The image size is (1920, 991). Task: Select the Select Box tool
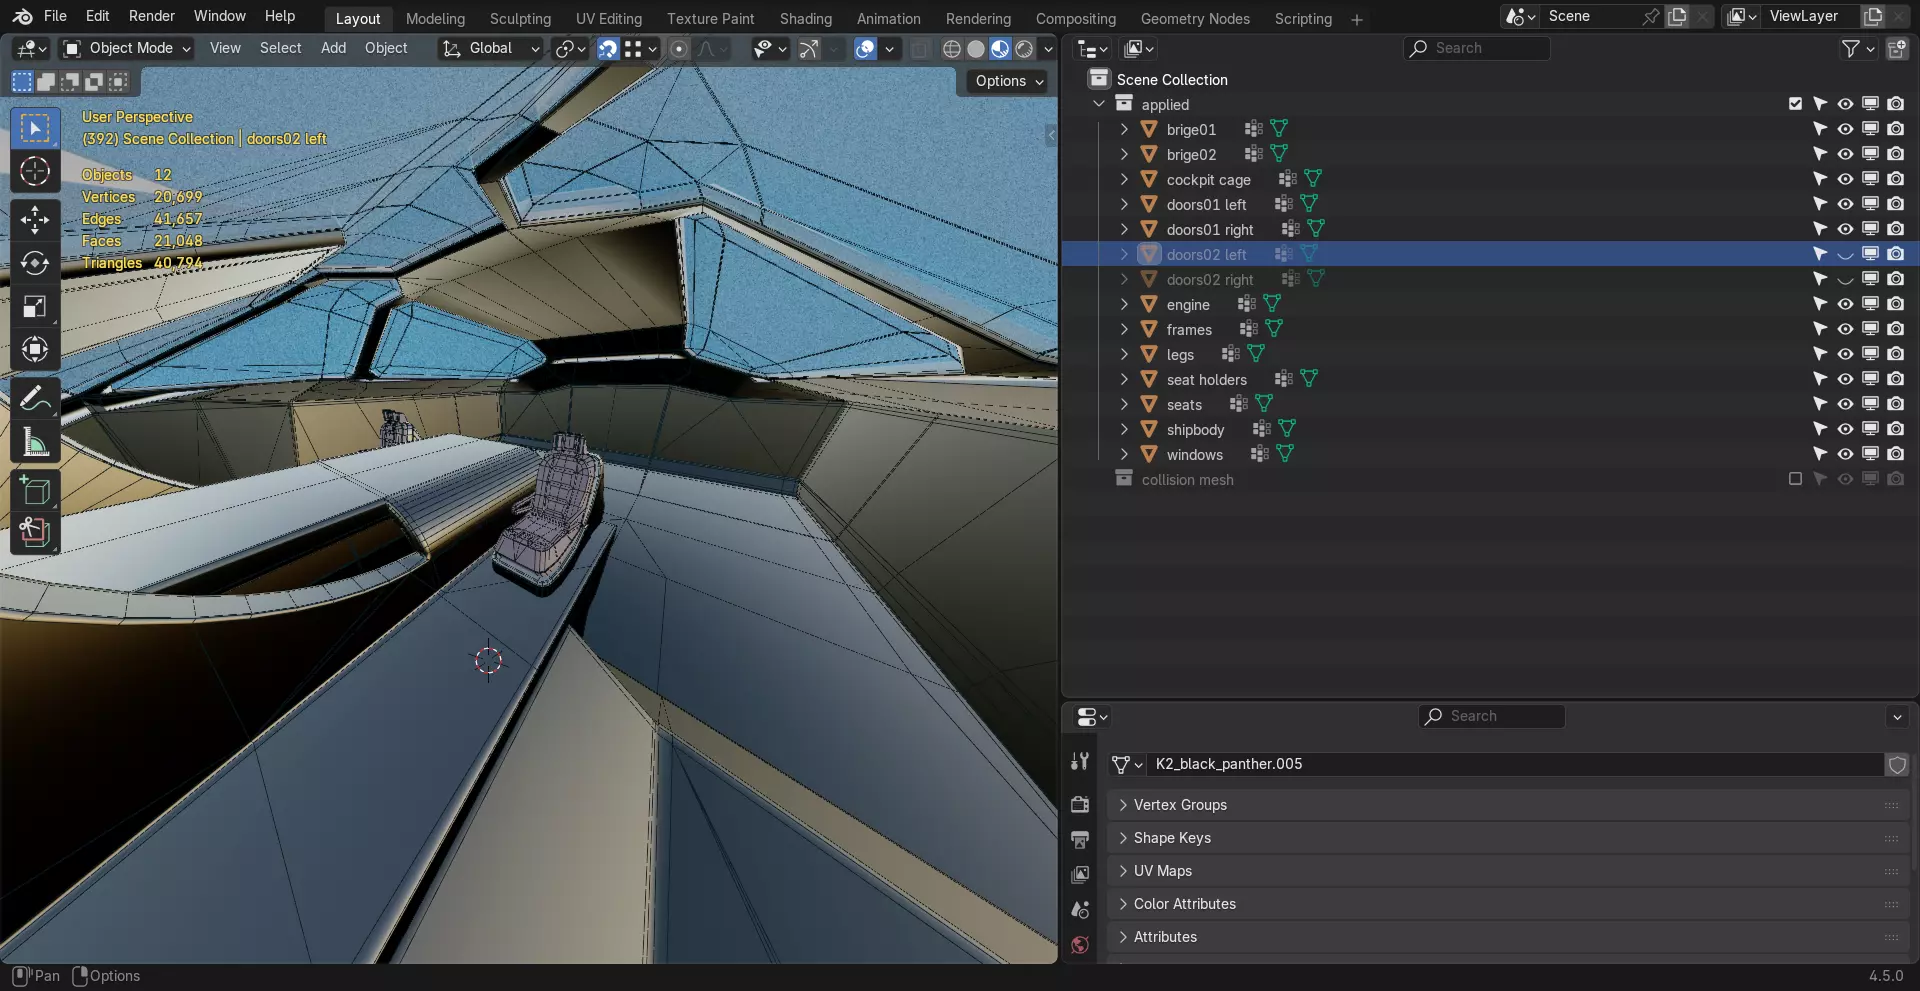35,129
